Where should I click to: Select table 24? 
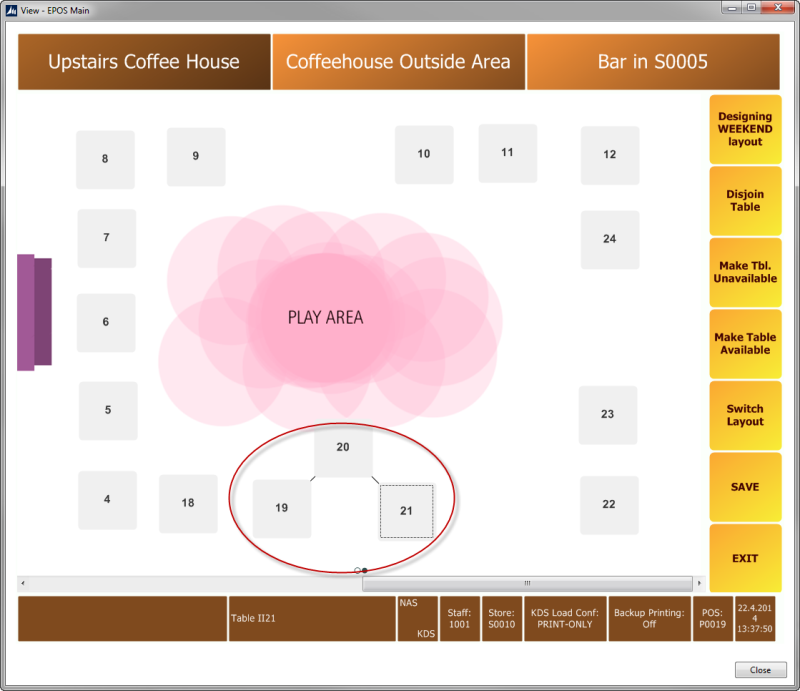(610, 239)
